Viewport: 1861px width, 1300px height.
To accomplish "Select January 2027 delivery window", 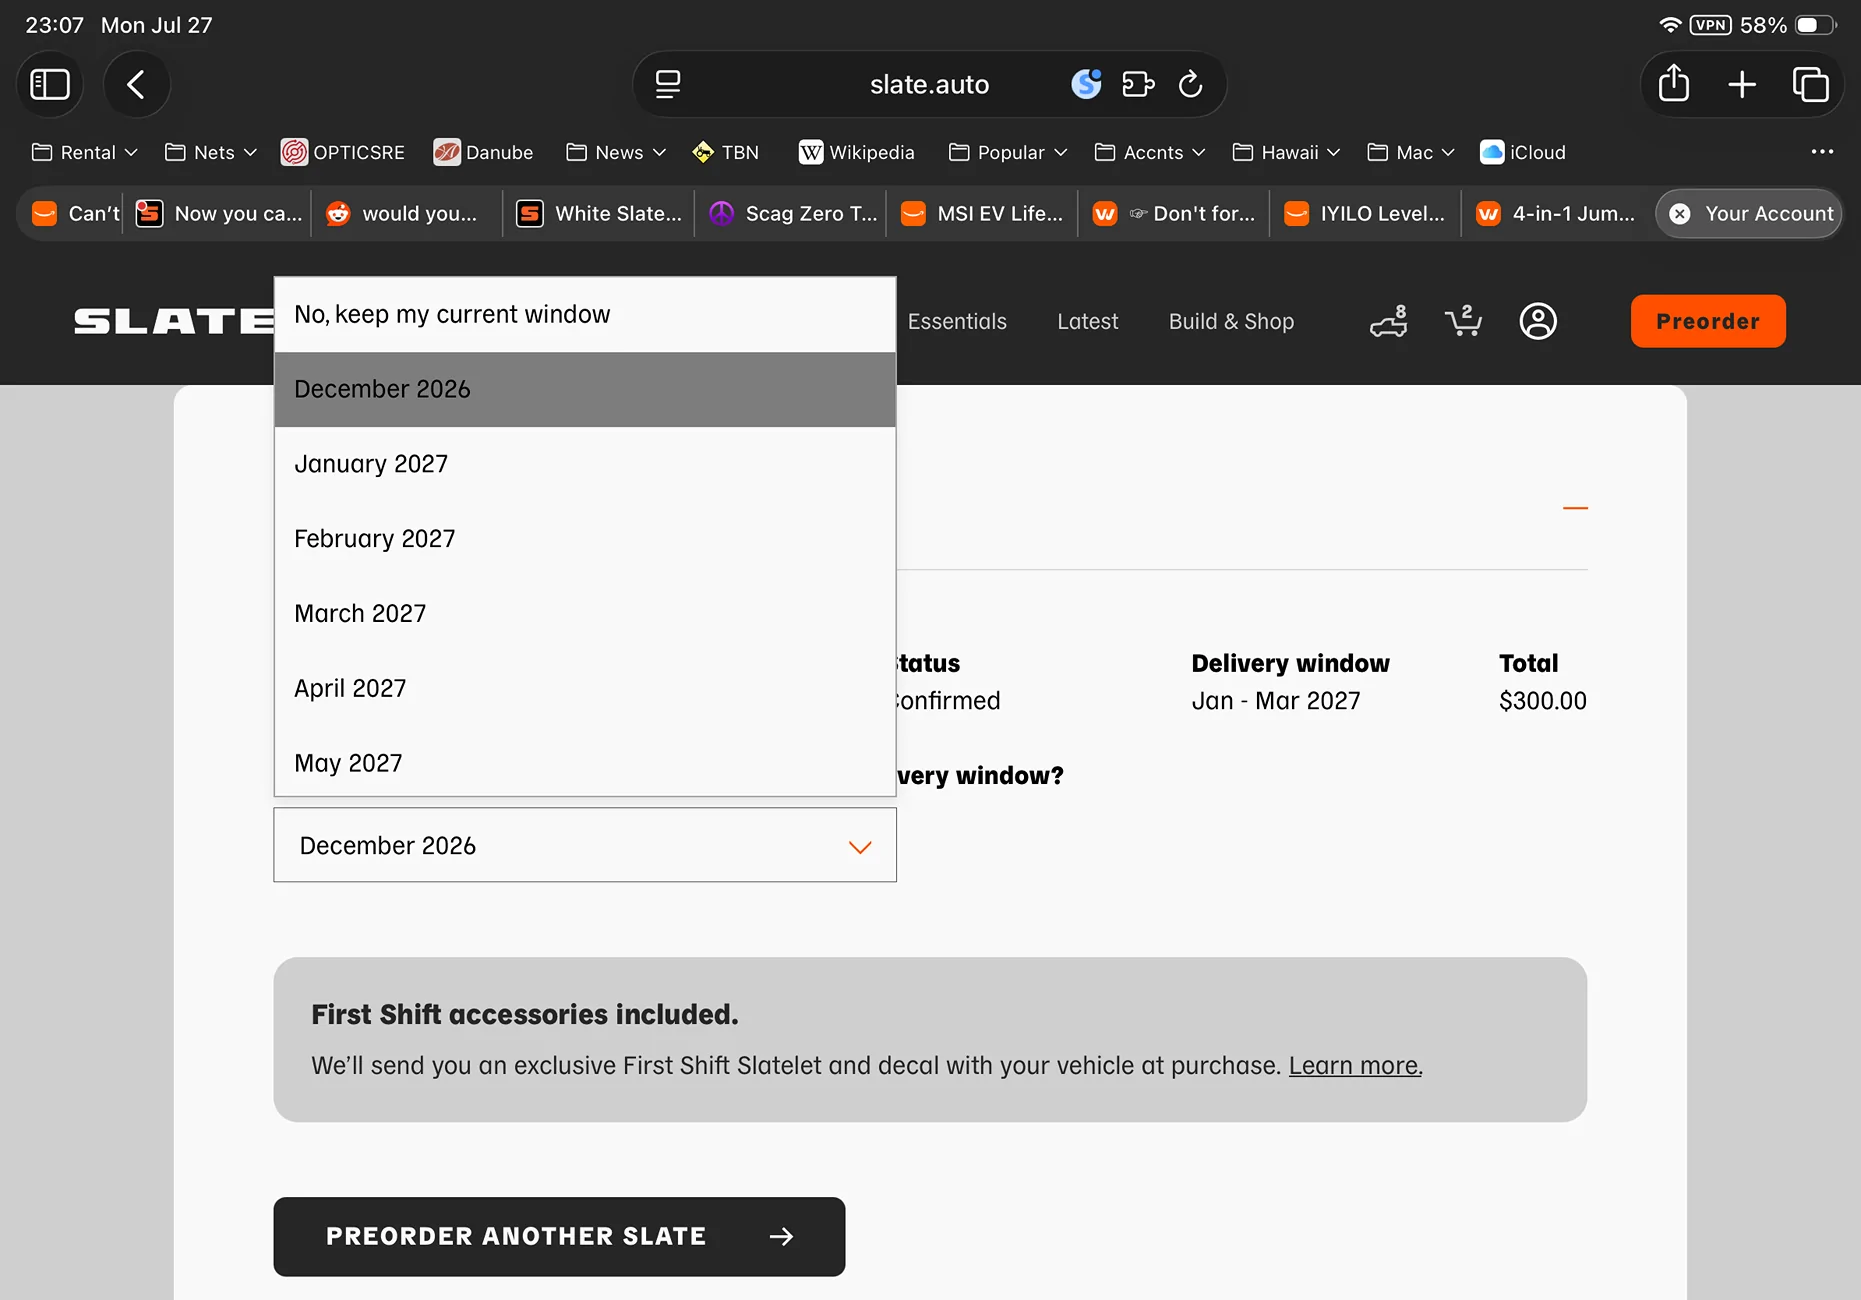I will coord(585,464).
